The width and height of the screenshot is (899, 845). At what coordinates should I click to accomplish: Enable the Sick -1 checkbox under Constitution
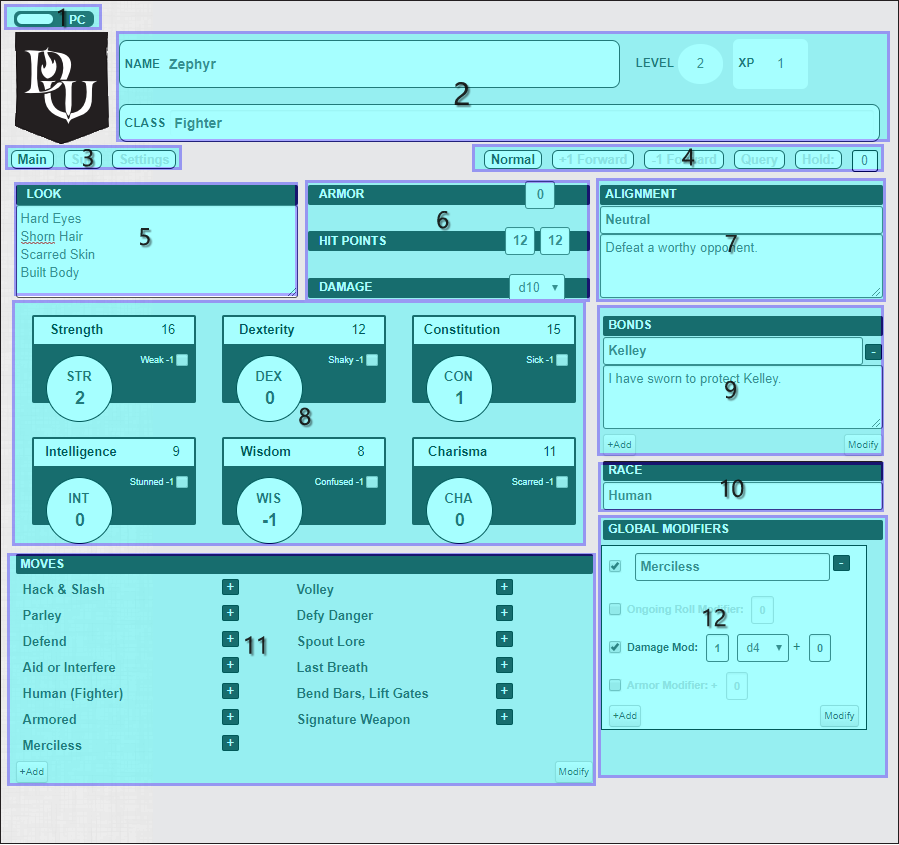(562, 360)
